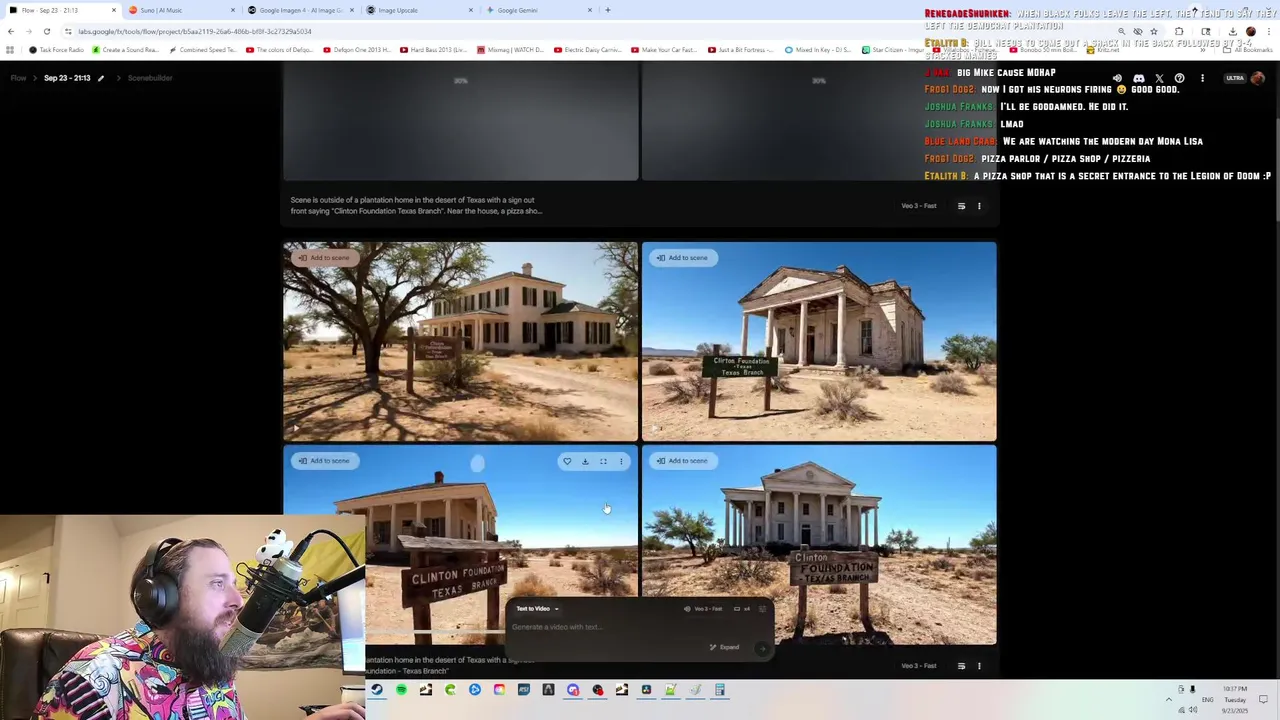This screenshot has width=1280, height=720.
Task: Open the Star Citizen Imgur bookmark
Action: coord(895,50)
